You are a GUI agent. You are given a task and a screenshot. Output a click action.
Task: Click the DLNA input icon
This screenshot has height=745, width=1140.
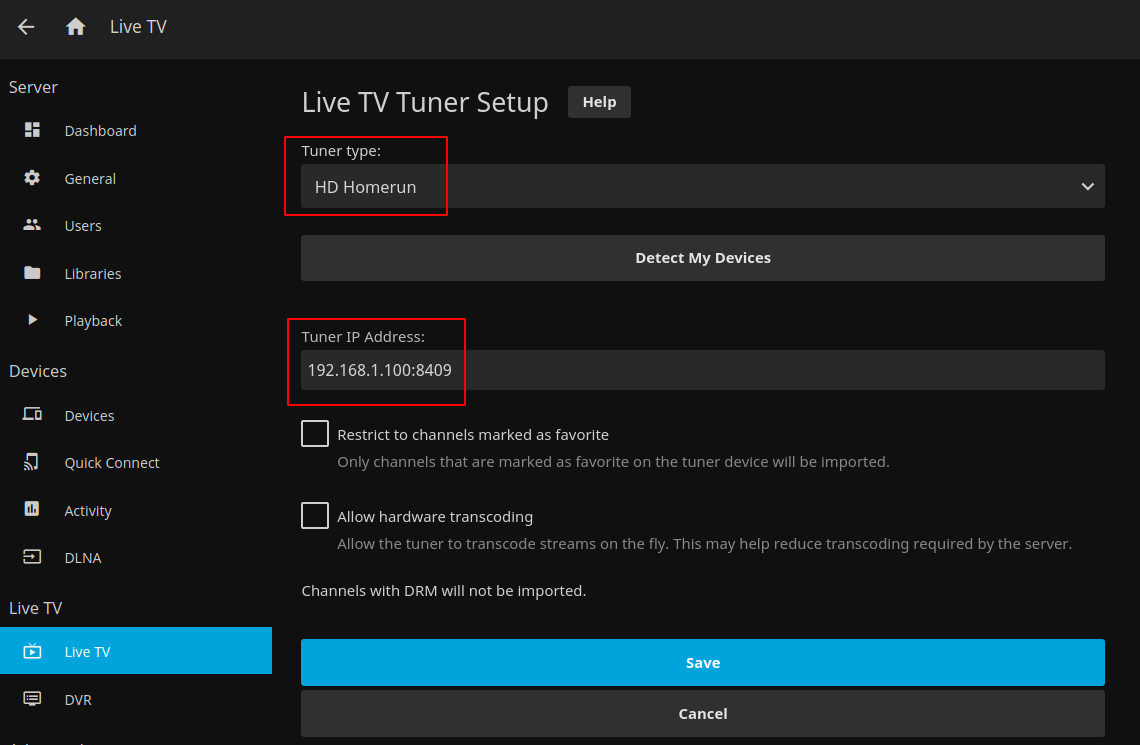tap(32, 557)
